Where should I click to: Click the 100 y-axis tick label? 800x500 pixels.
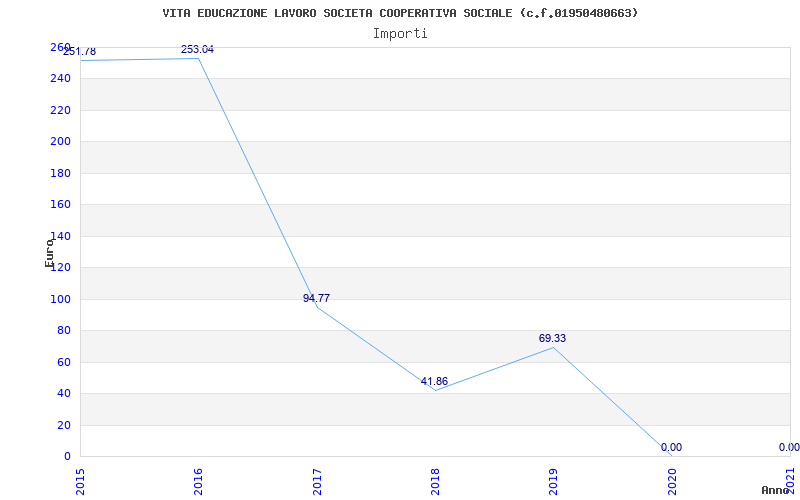(x=60, y=299)
